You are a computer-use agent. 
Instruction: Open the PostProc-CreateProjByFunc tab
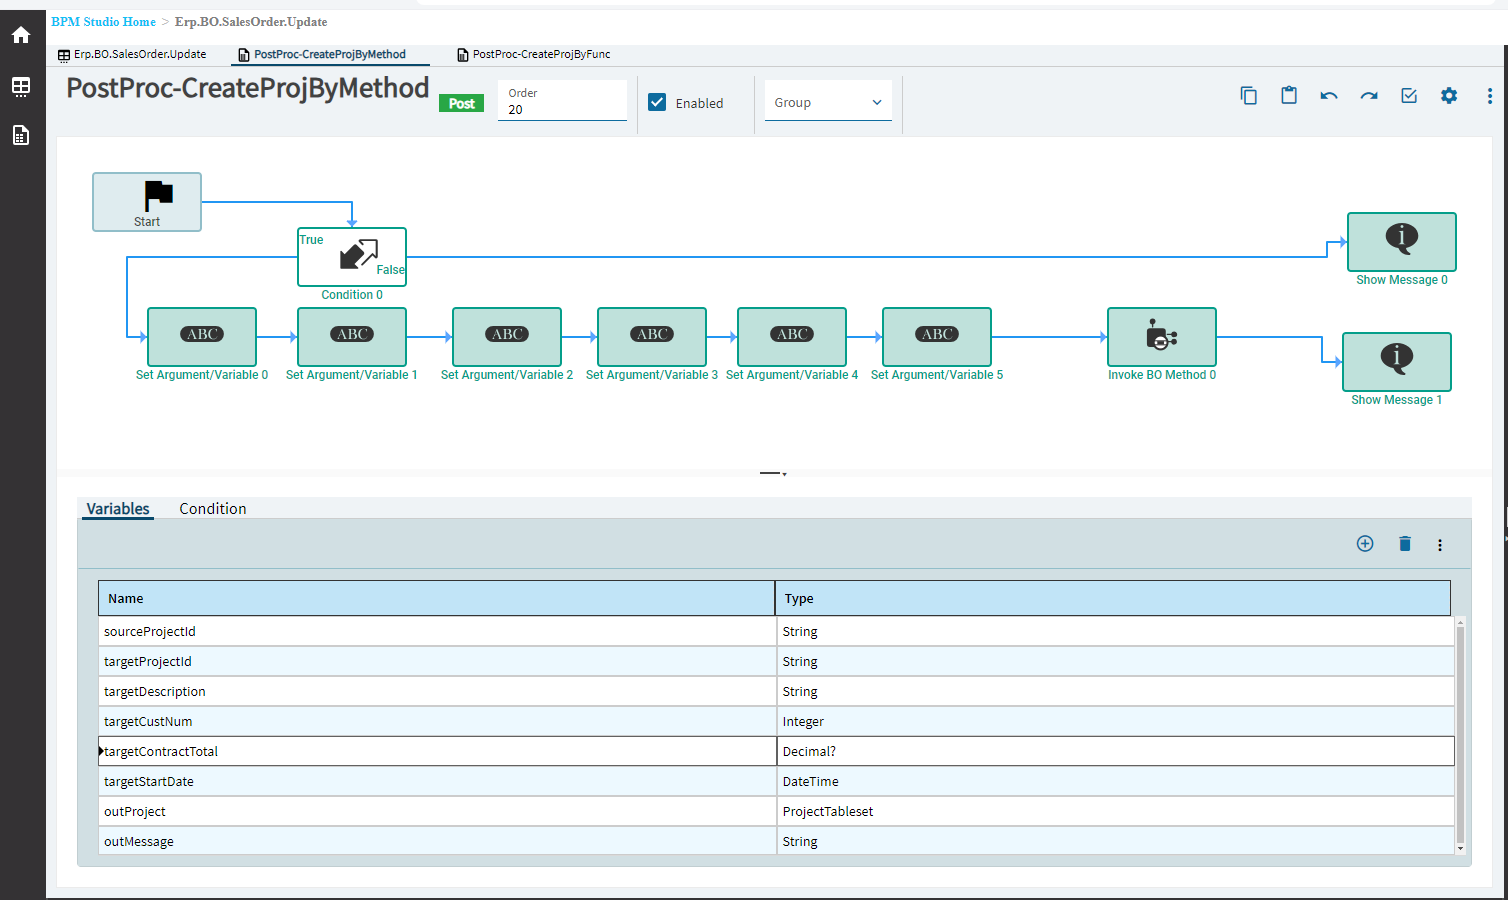click(540, 54)
